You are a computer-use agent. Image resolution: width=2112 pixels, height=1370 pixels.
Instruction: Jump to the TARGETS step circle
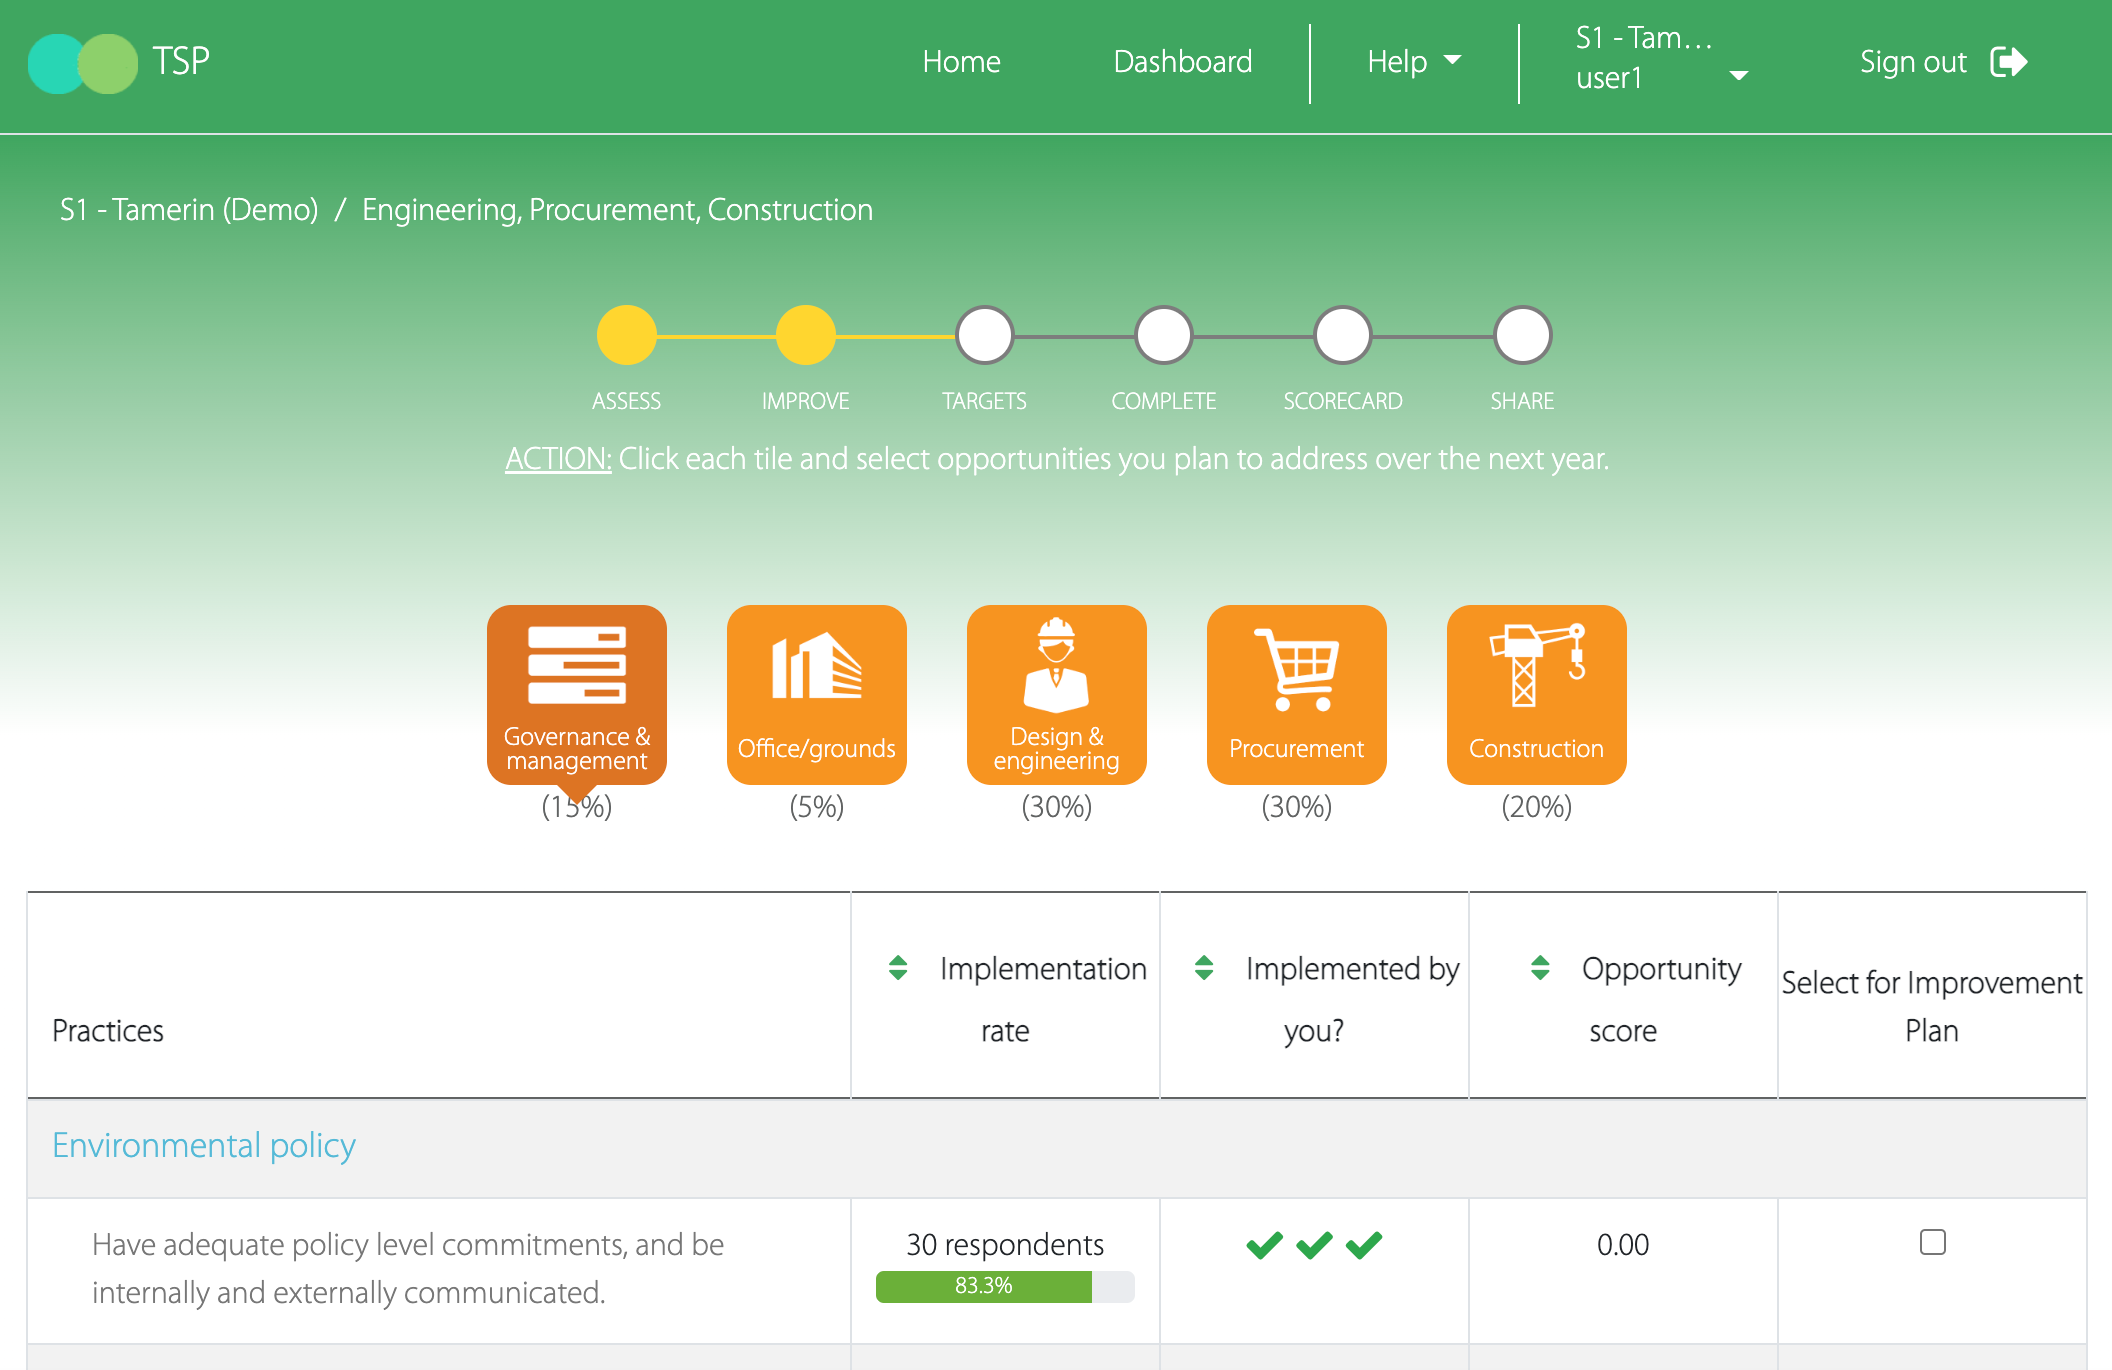click(x=984, y=336)
